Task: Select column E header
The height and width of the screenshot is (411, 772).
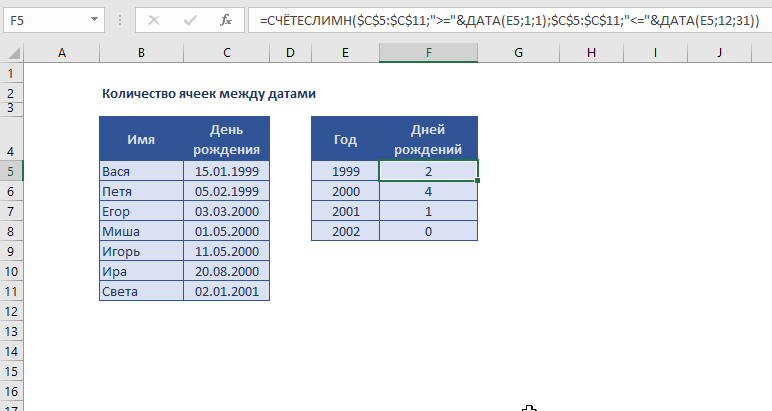Action: click(345, 53)
